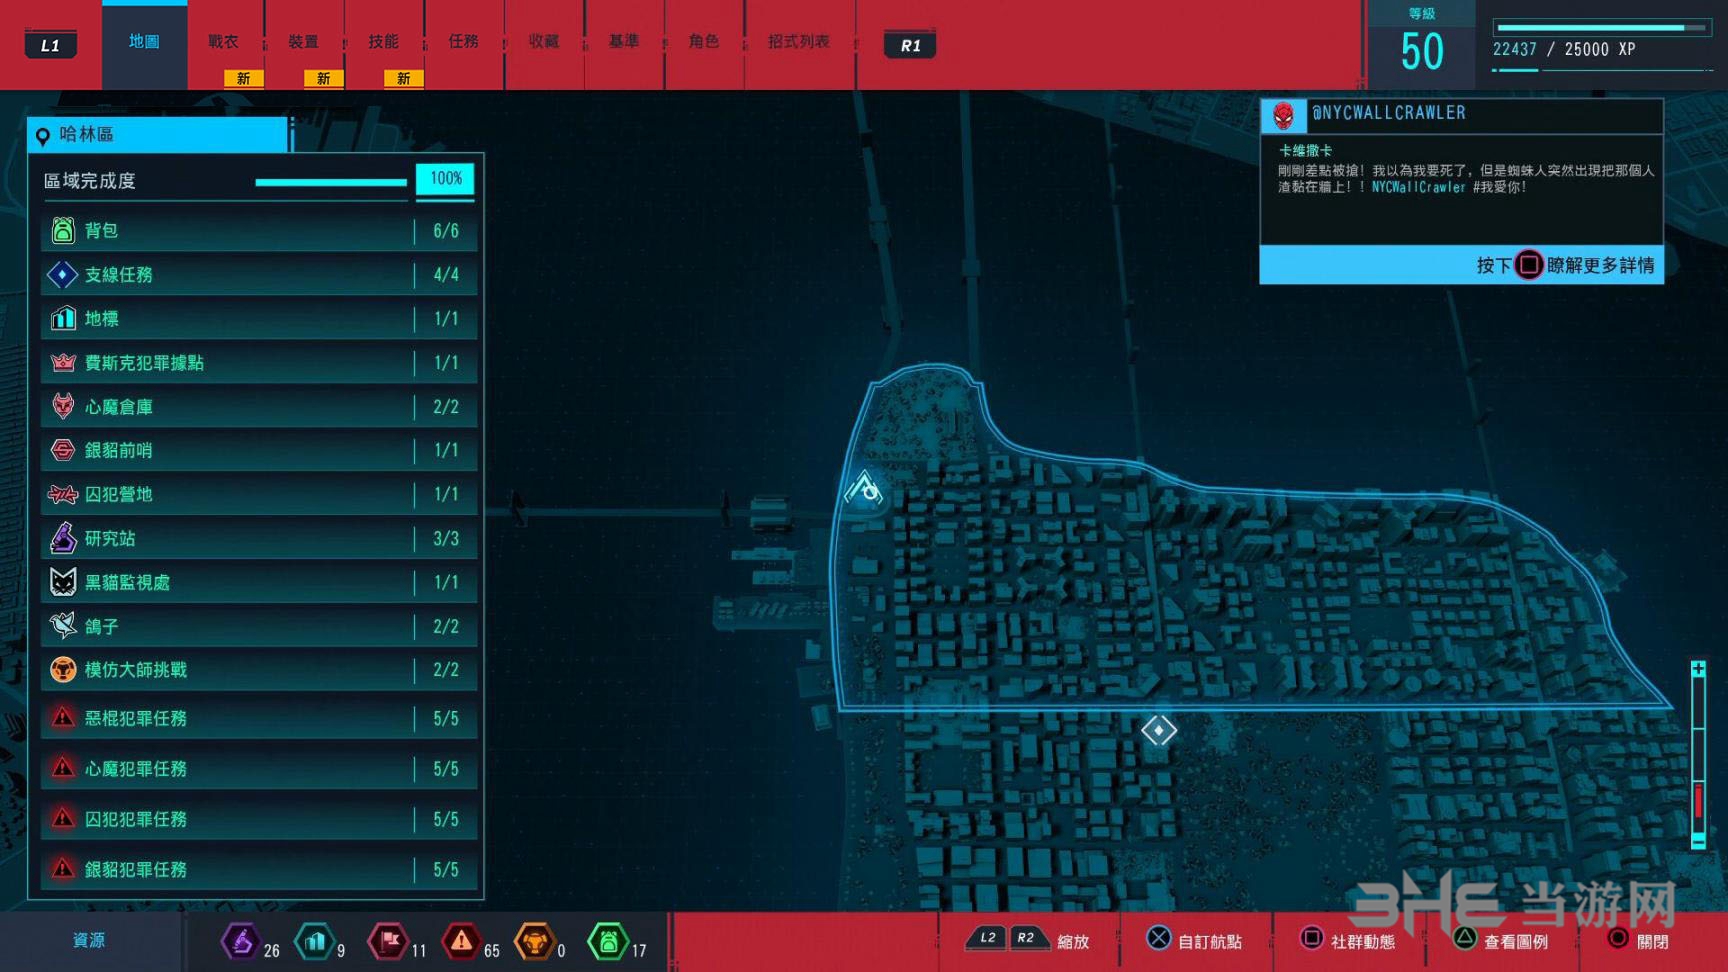1728x972 pixels.
Task: Click the L2 R2 縮放 zoom control
Action: (x=1028, y=940)
